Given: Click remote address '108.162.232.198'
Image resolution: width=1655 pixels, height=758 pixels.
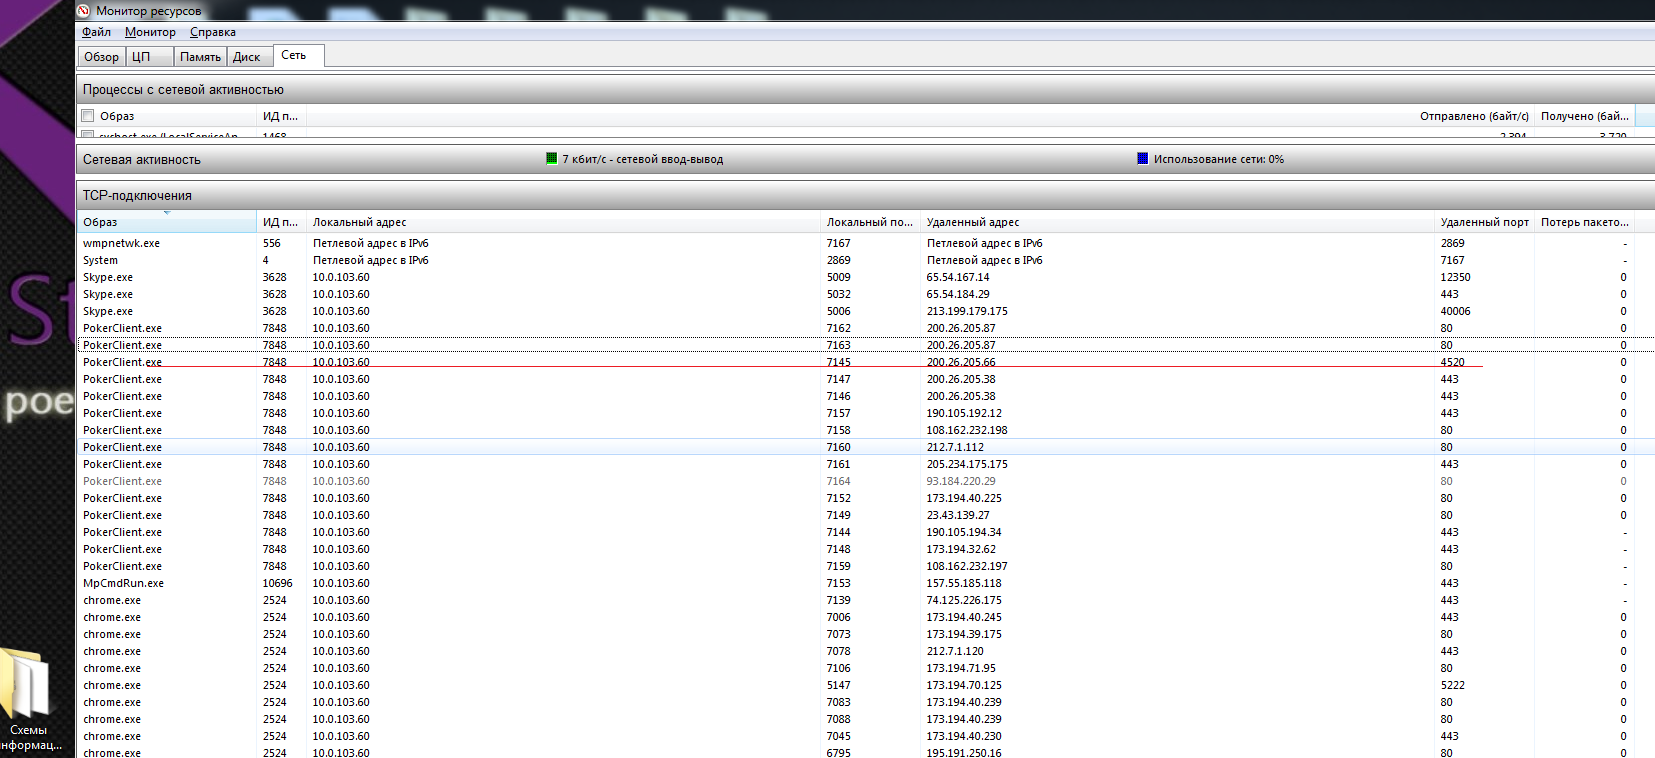Looking at the screenshot, I should pos(967,430).
